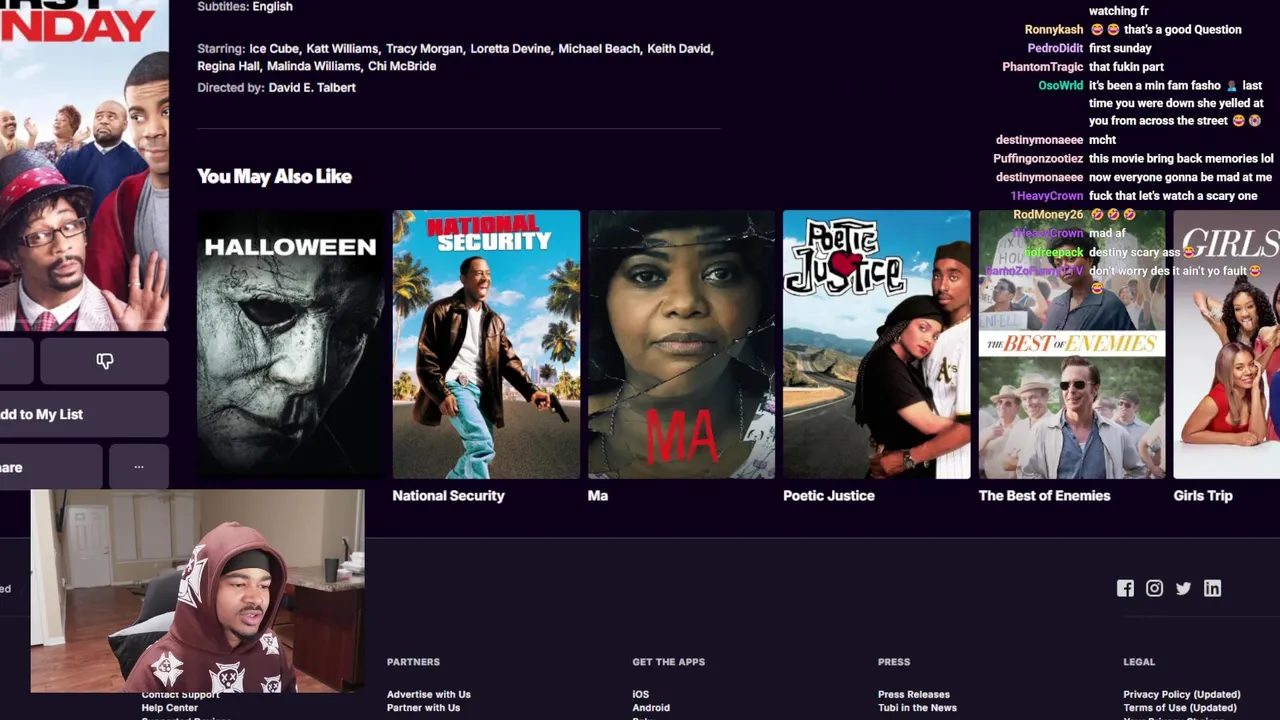Click chat username PhantomTragic
This screenshot has width=1280, height=720.
click(1043, 67)
